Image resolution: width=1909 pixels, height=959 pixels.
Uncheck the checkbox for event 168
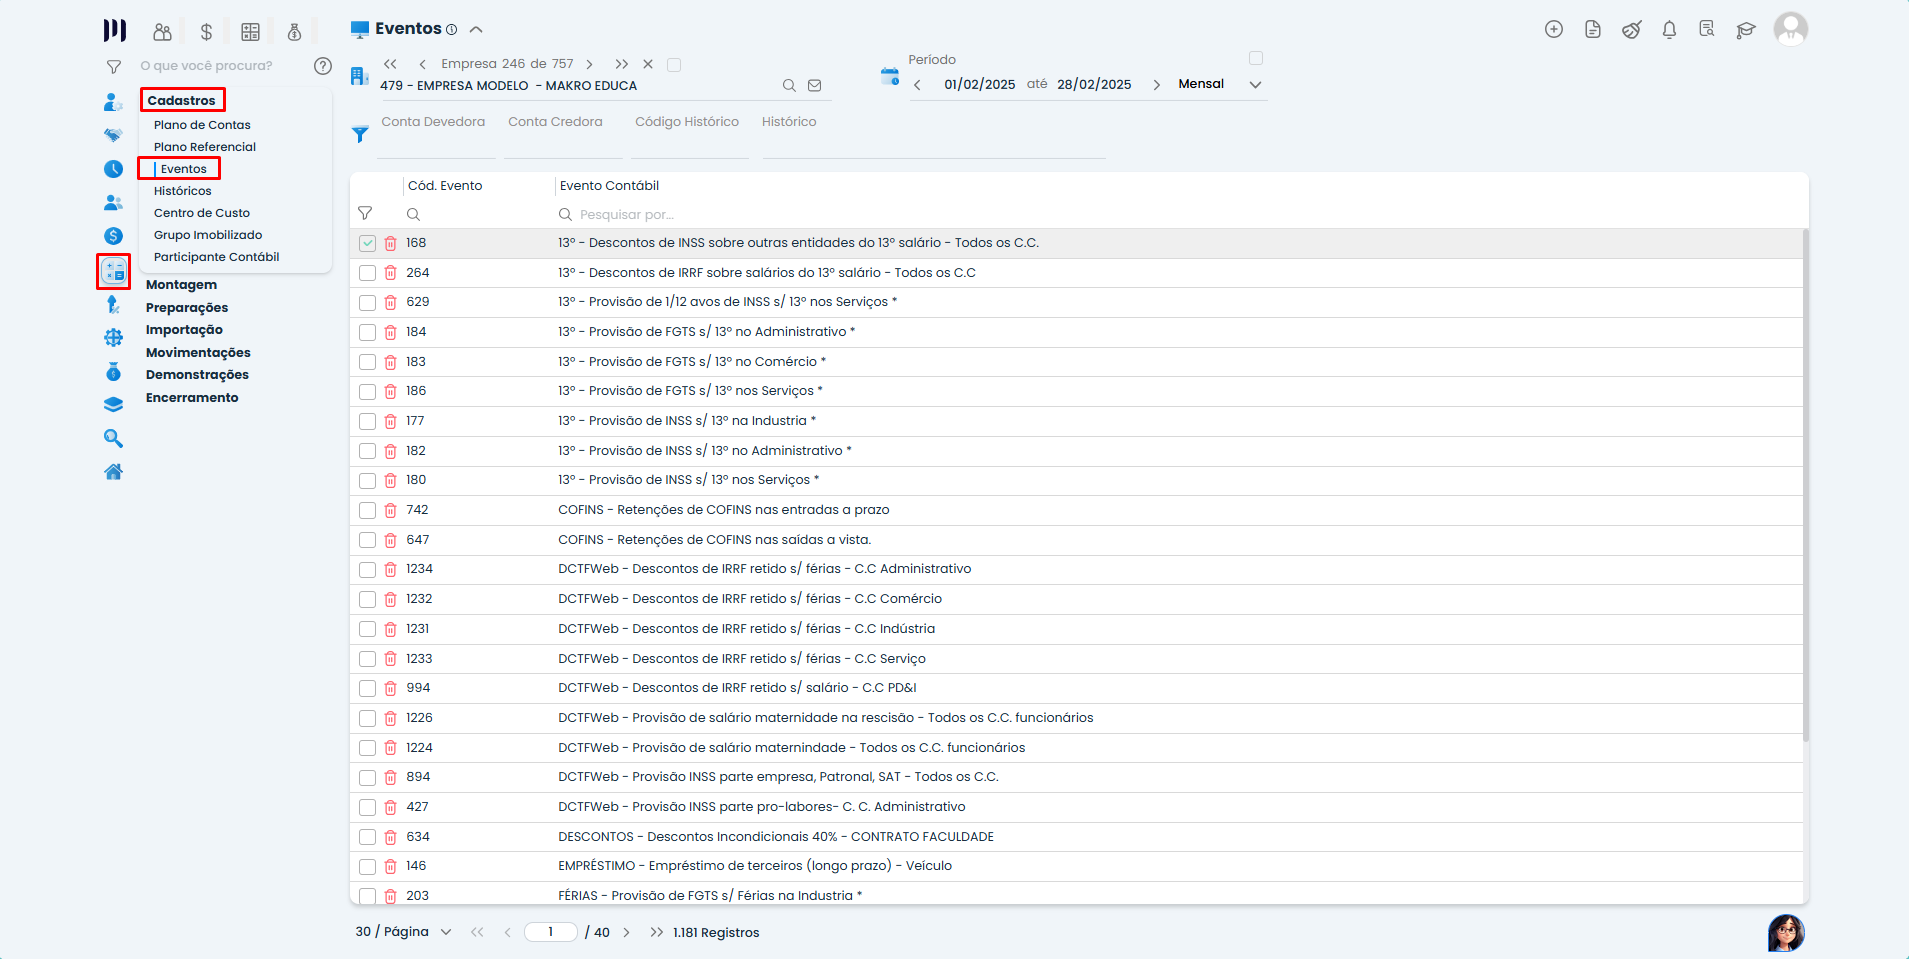[x=368, y=243]
